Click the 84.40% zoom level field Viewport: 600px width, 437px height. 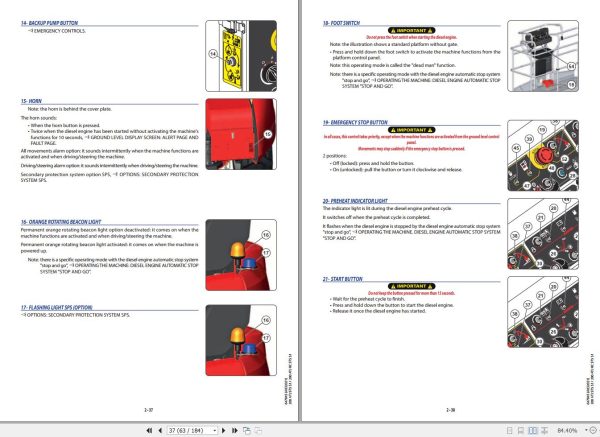[567, 430]
